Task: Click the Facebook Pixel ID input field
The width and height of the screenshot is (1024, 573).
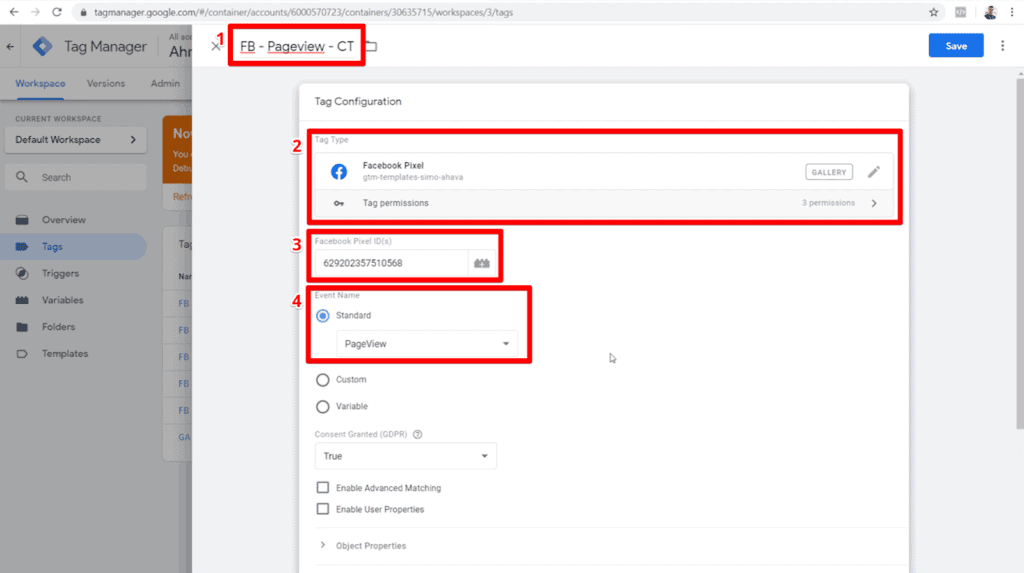Action: coord(391,263)
